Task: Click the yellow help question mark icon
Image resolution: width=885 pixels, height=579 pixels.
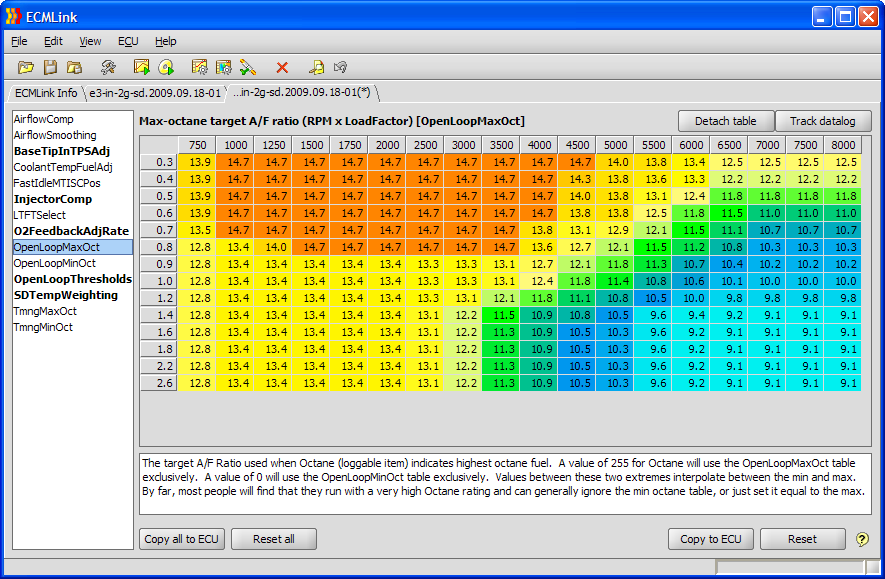Action: click(x=862, y=539)
